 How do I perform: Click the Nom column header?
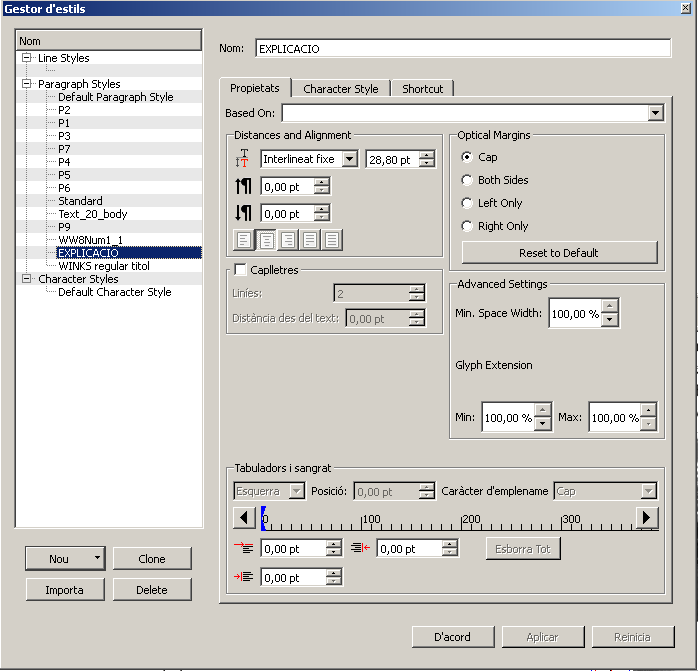pos(109,41)
